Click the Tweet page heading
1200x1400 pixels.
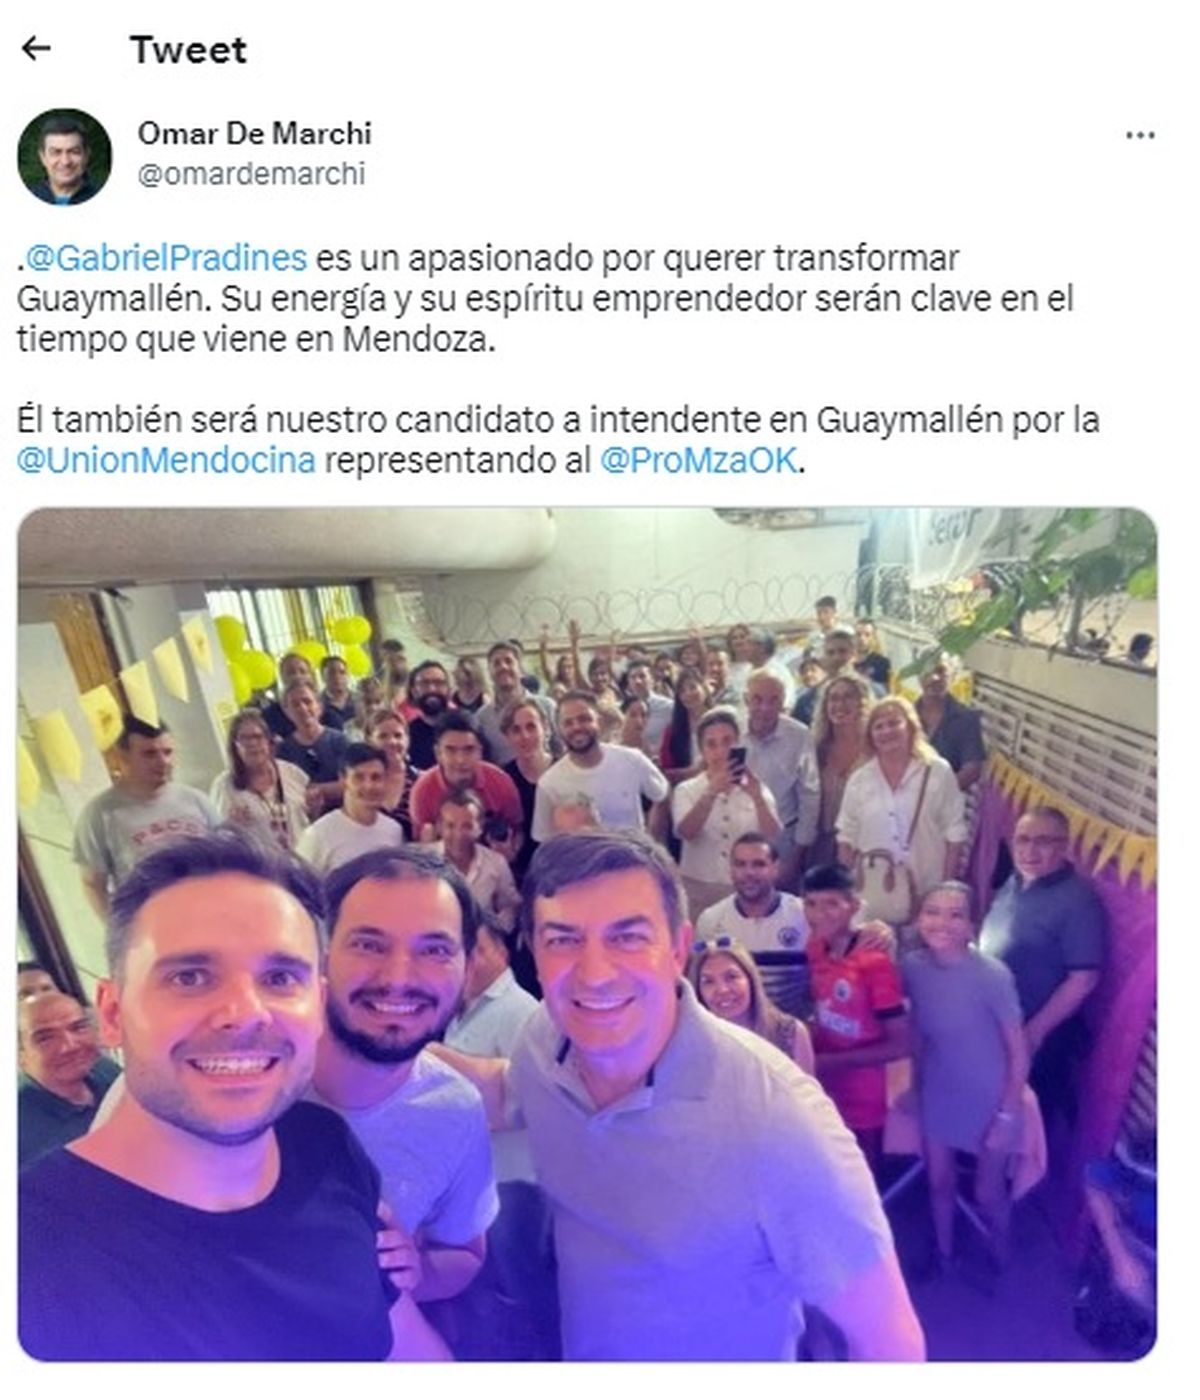click(188, 49)
